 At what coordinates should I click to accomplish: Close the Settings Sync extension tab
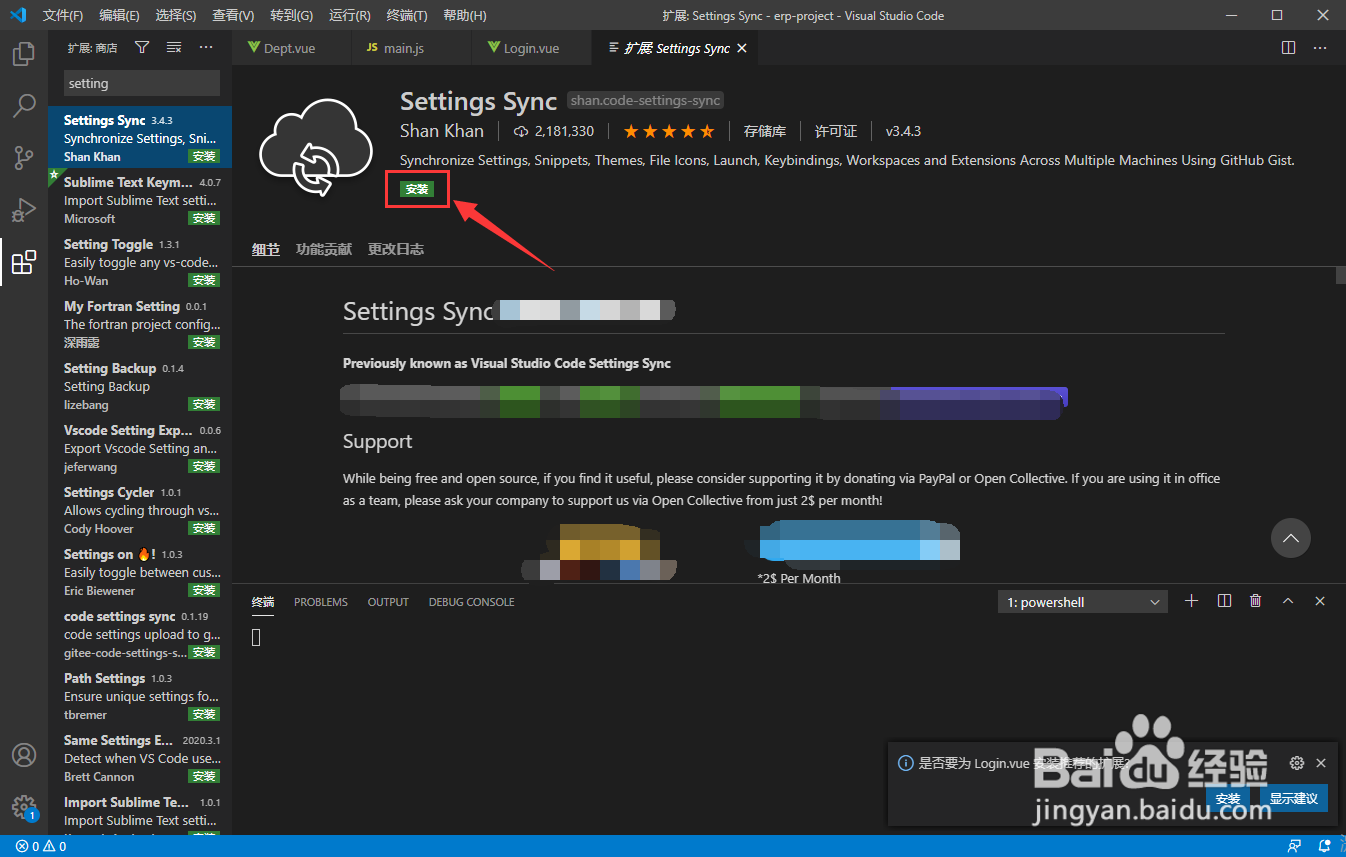[x=741, y=48]
